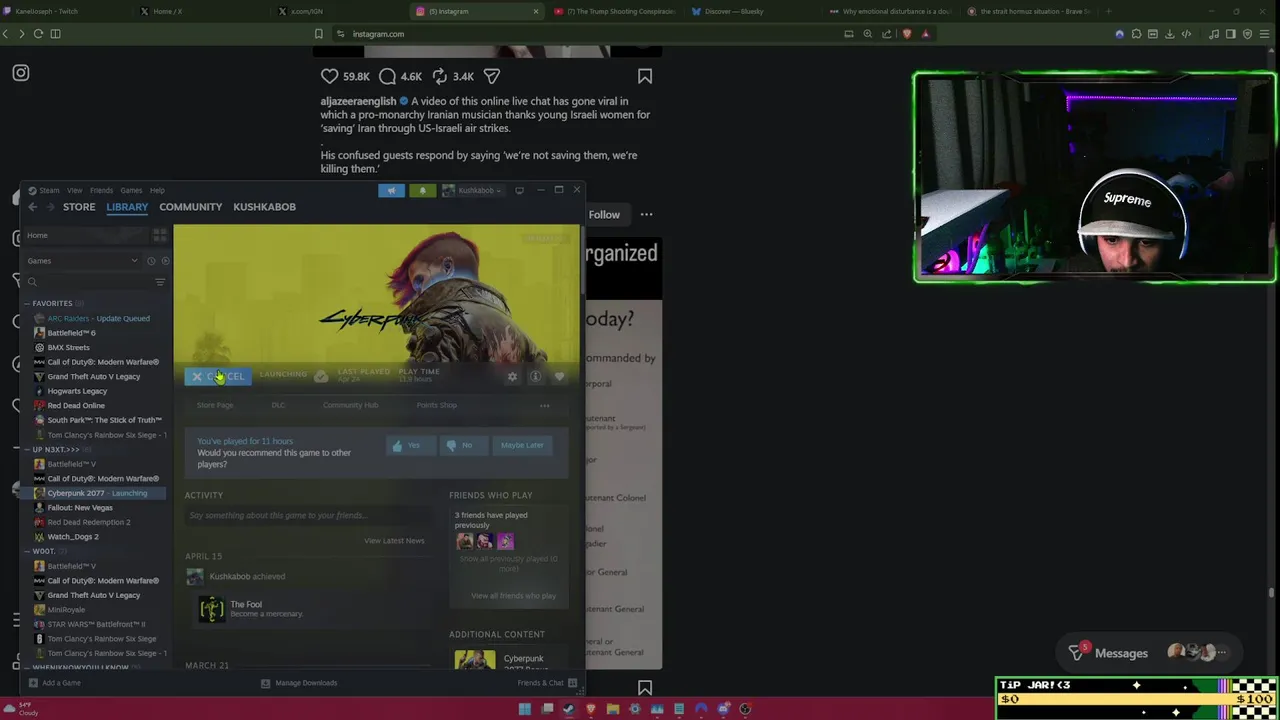1280x720 pixels.
Task: Open Cyberpunk 2077 manage gear icon
Action: (x=512, y=377)
